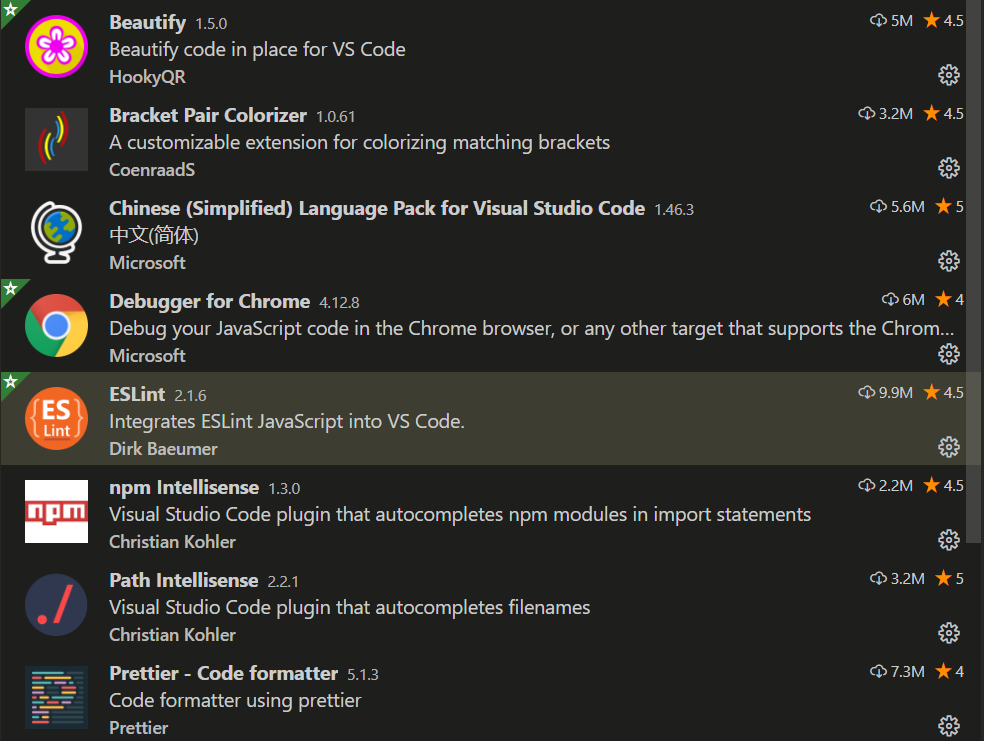The image size is (984, 741).
Task: Click the Chinese Language Pack globe icon
Action: (x=56, y=233)
